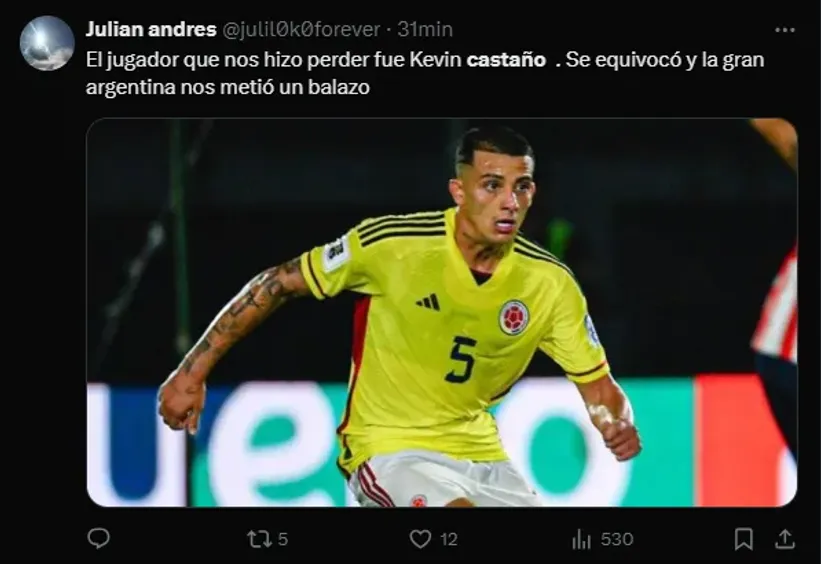Click the bold word castaño in the tweet
Image resolution: width=821 pixels, height=564 pixels.
click(506, 60)
